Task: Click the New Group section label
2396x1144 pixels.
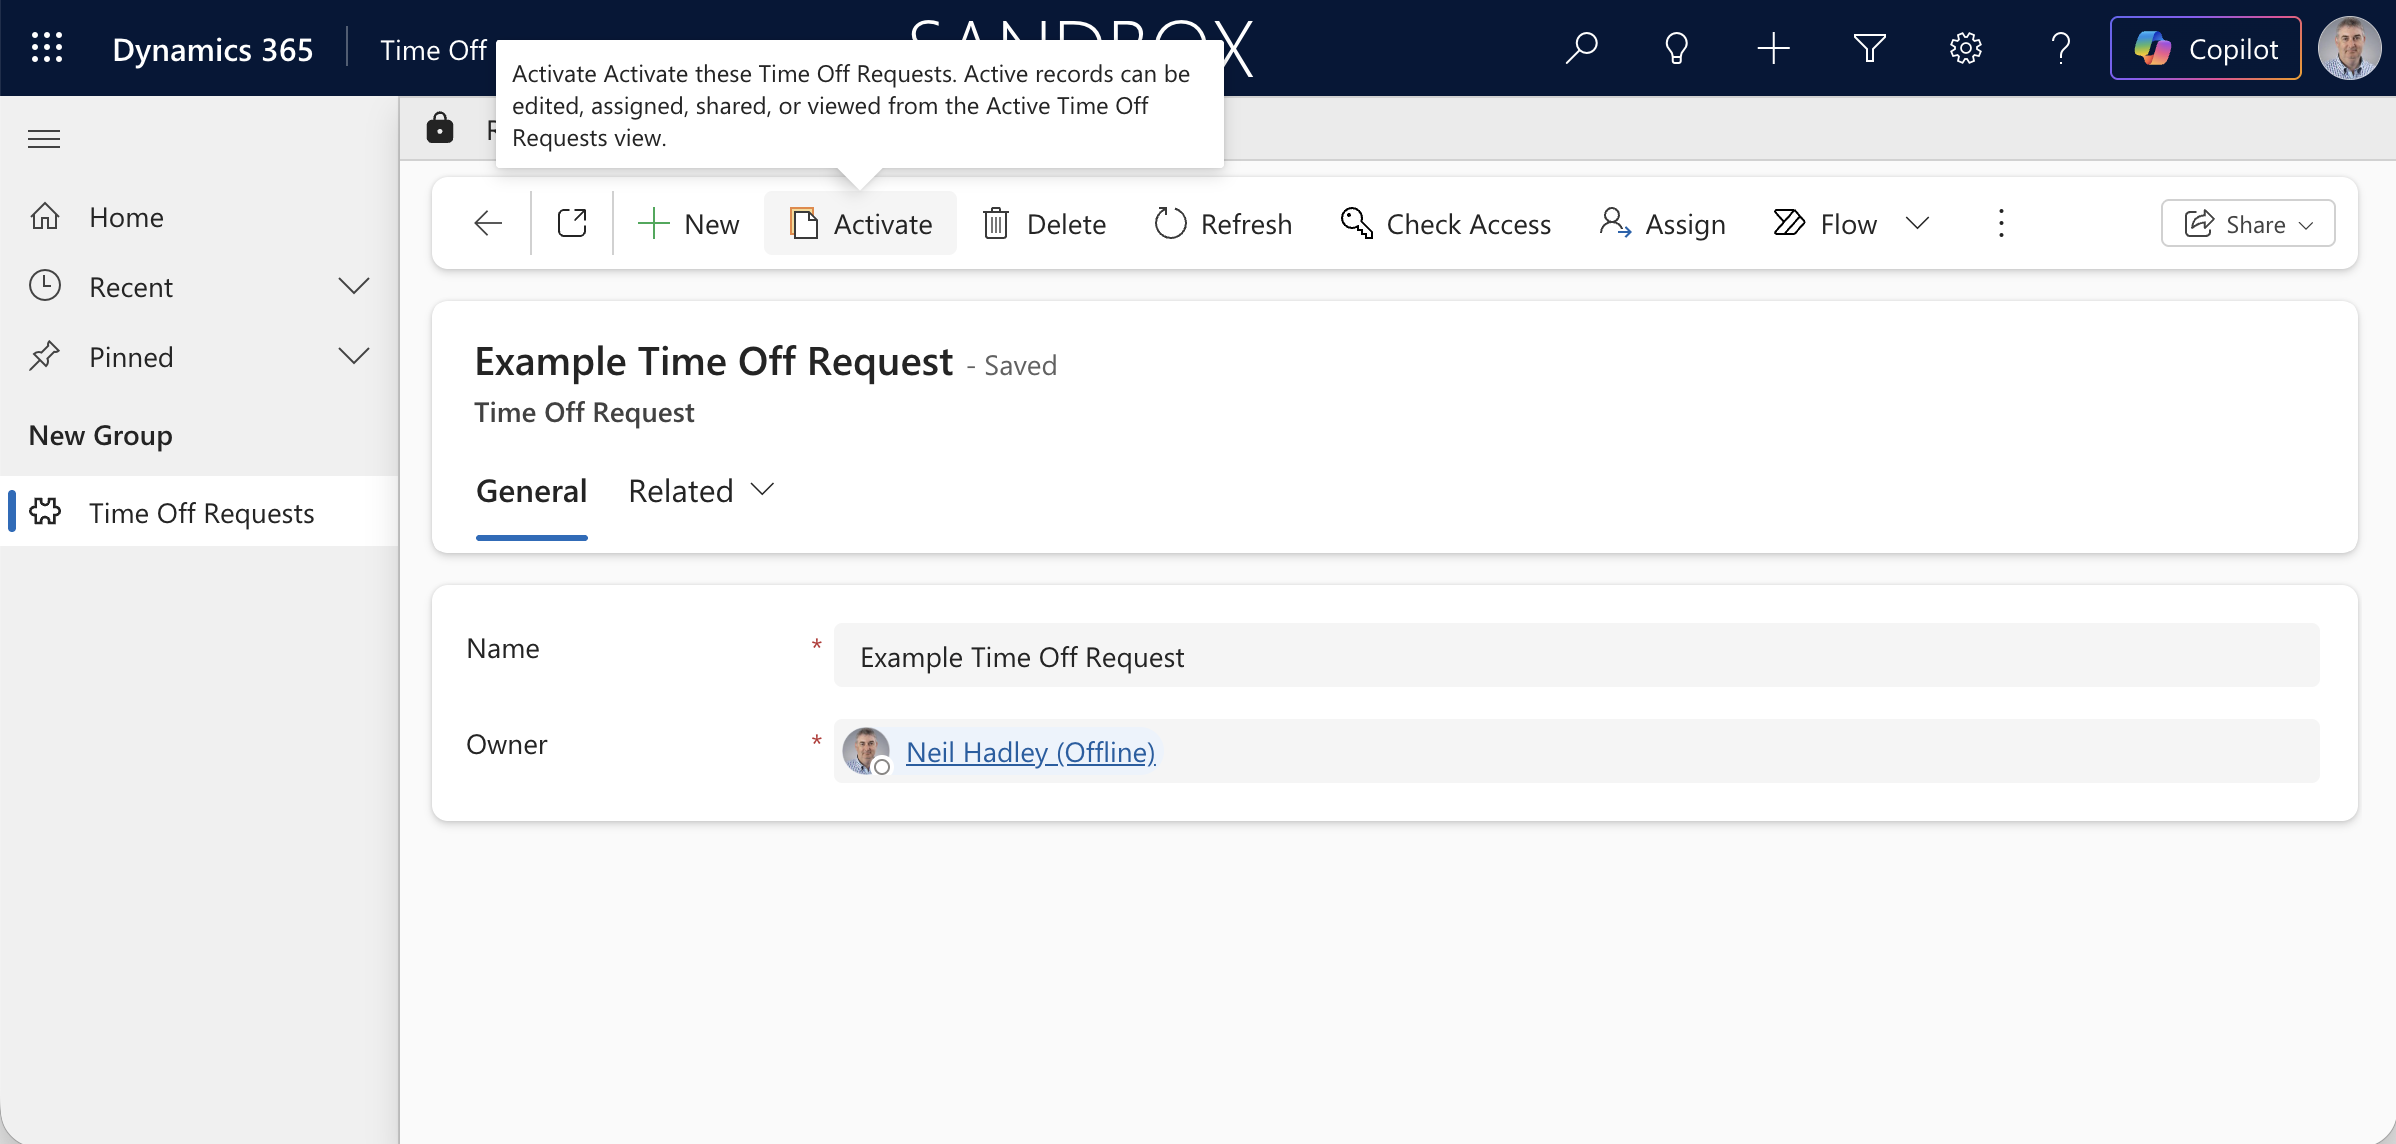Action: pyautogui.click(x=100, y=435)
